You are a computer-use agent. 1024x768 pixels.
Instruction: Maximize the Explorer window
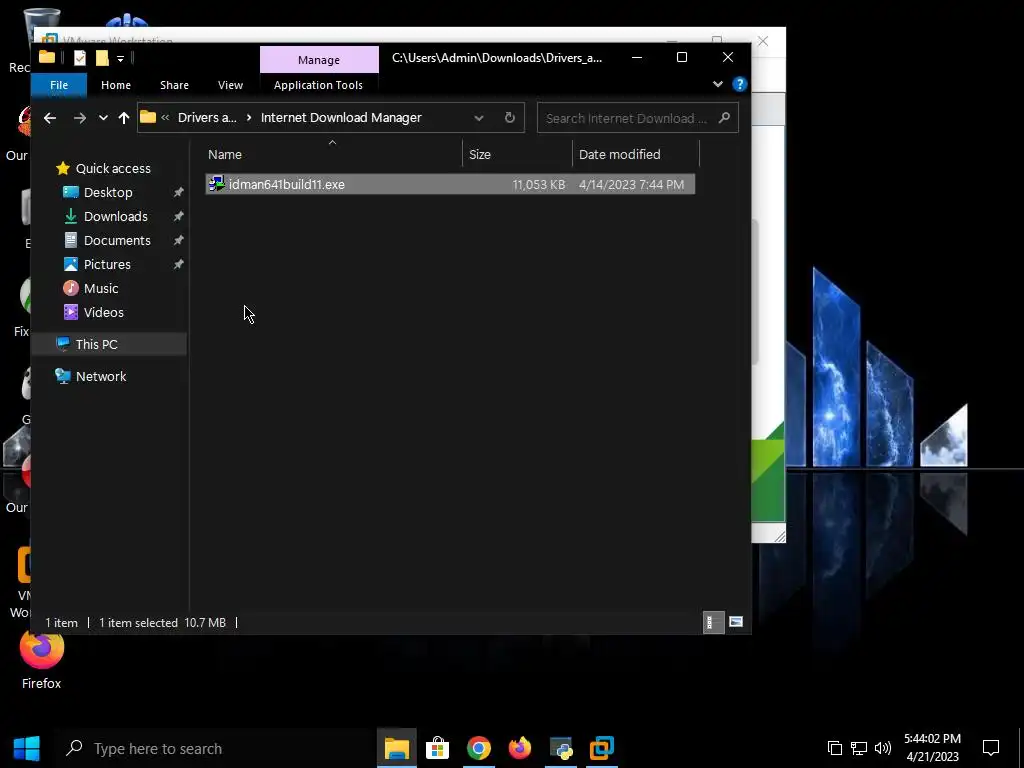click(682, 57)
